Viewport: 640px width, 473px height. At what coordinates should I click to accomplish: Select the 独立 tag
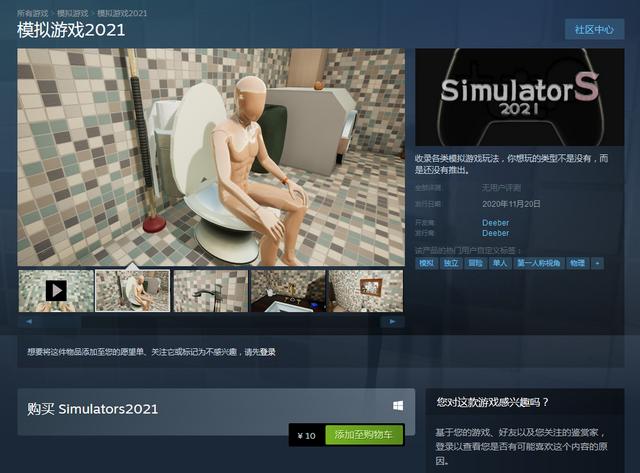pos(451,264)
